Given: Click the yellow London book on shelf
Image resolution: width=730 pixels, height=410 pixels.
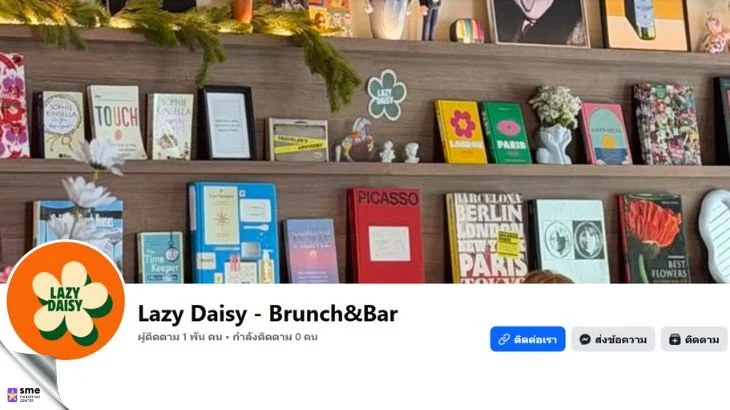Looking at the screenshot, I should click(460, 132).
